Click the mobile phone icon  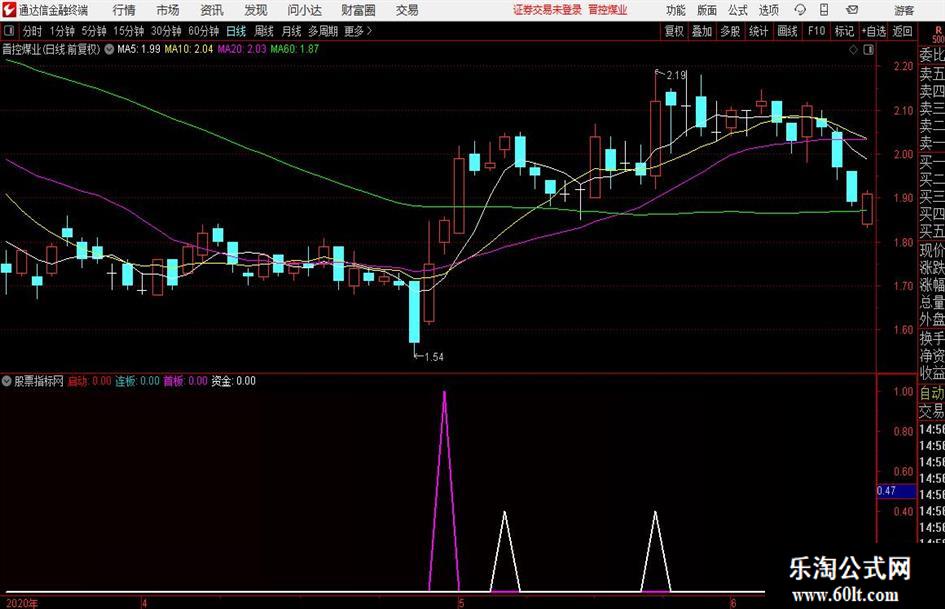pyautogui.click(x=824, y=10)
